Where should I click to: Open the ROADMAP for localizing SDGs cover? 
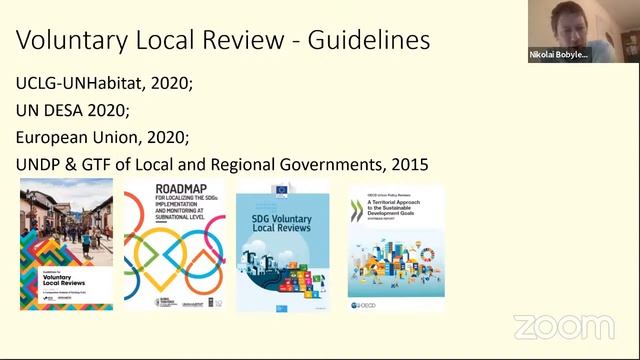[x=175, y=245]
